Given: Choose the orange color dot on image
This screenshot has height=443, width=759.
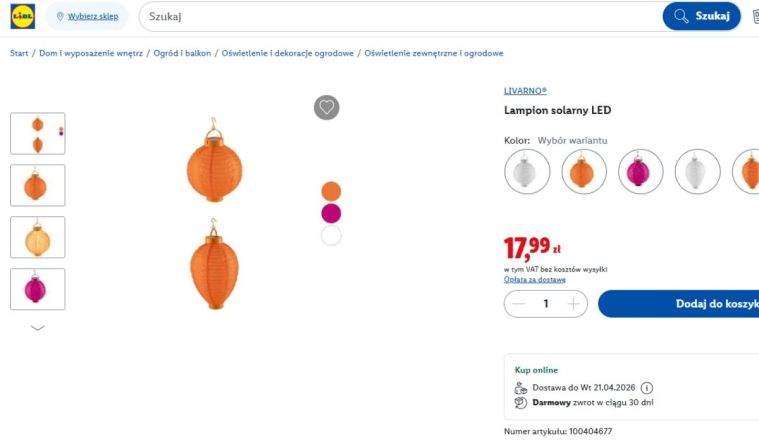Looking at the screenshot, I should [331, 191].
